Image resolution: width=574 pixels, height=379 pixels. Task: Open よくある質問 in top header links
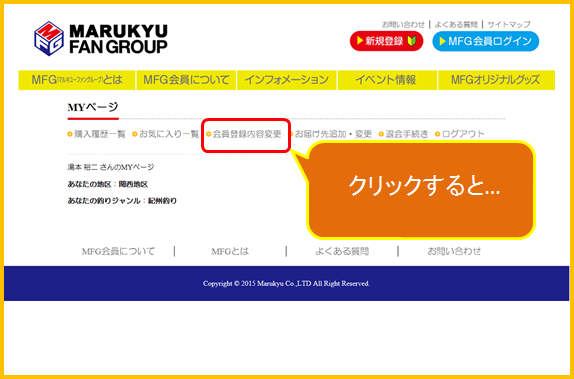pyautogui.click(x=456, y=25)
